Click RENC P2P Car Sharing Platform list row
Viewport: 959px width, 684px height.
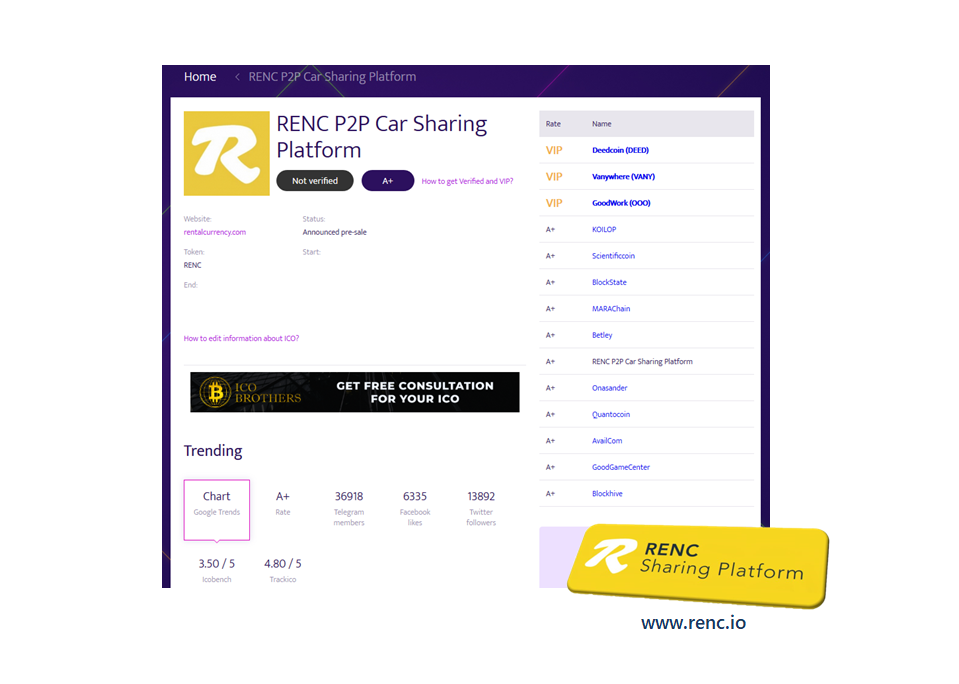coord(646,362)
